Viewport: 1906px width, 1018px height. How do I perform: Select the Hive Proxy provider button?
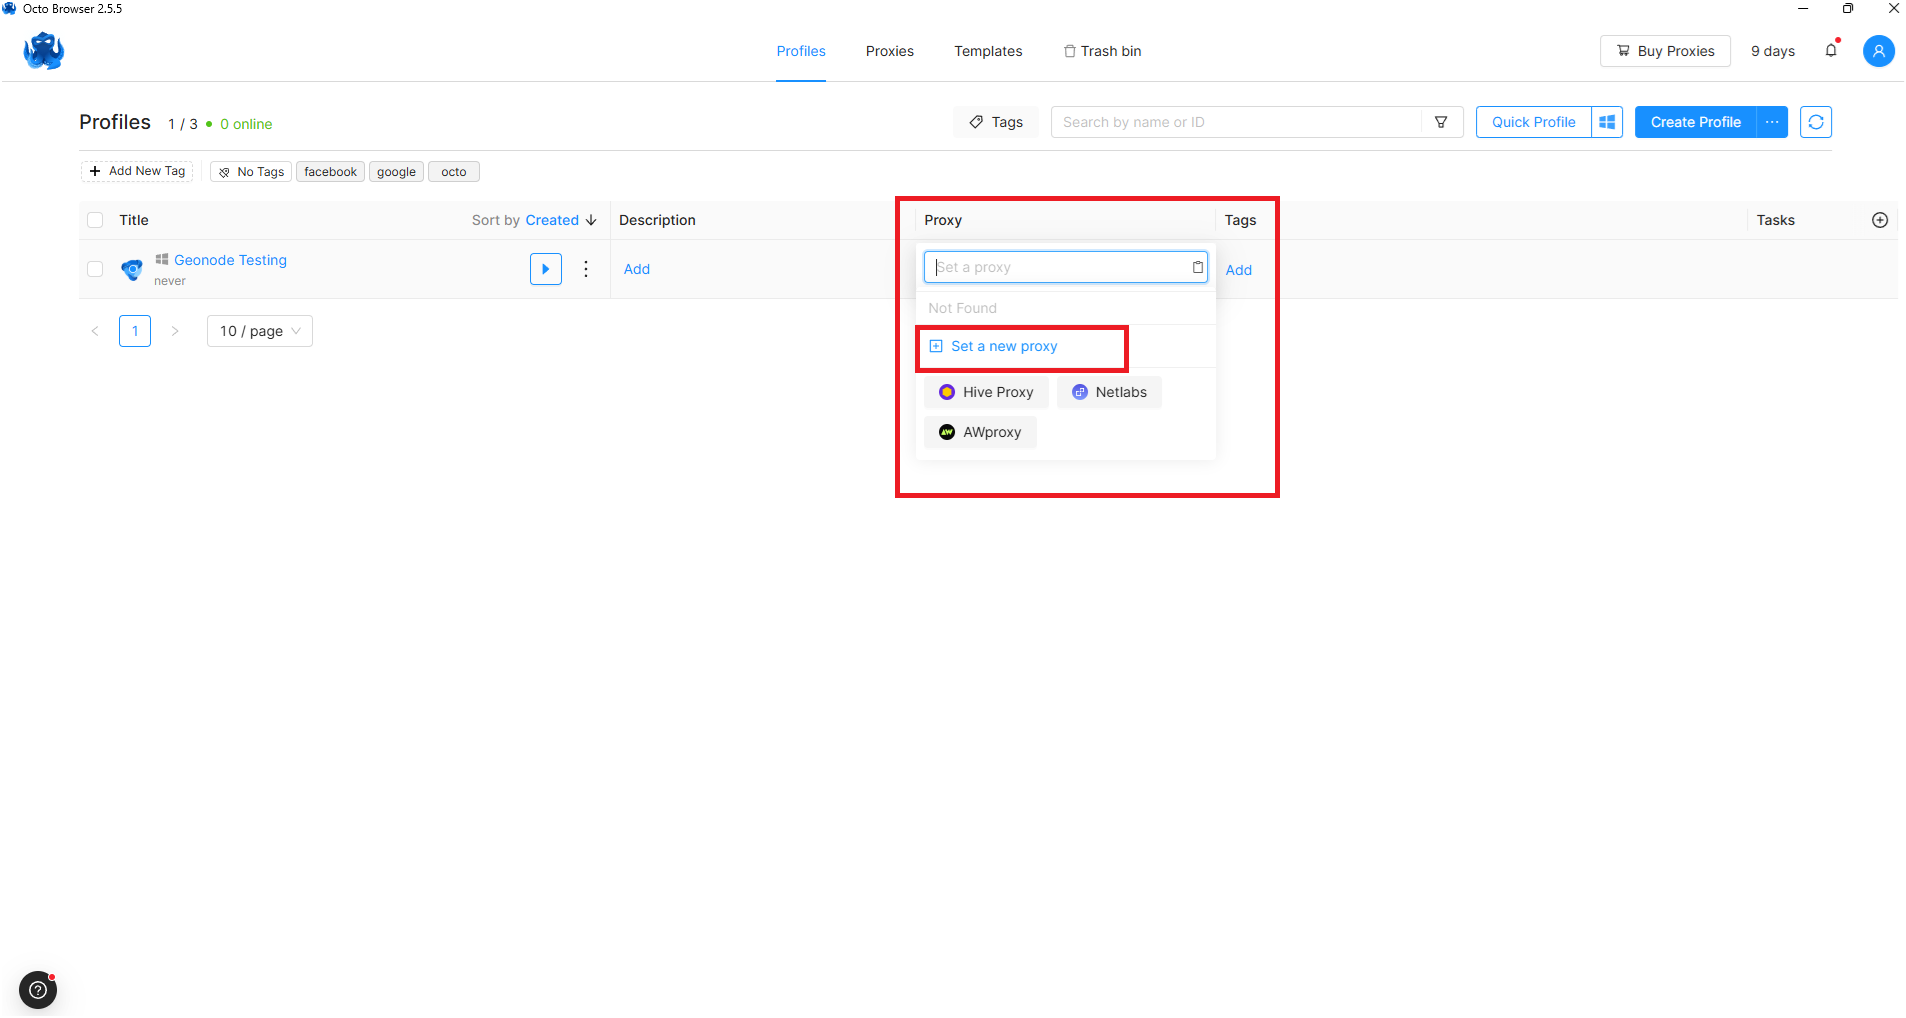(986, 392)
